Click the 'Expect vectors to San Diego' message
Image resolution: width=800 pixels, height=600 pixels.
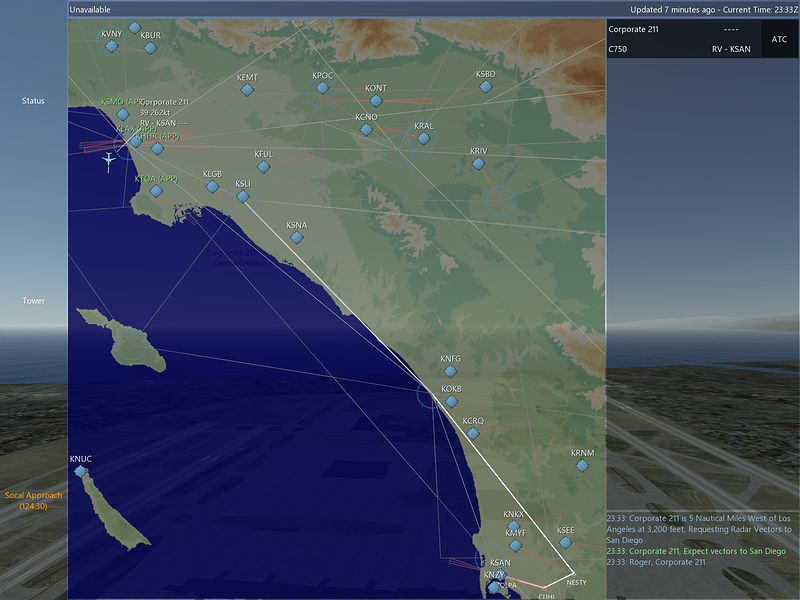[x=695, y=551]
